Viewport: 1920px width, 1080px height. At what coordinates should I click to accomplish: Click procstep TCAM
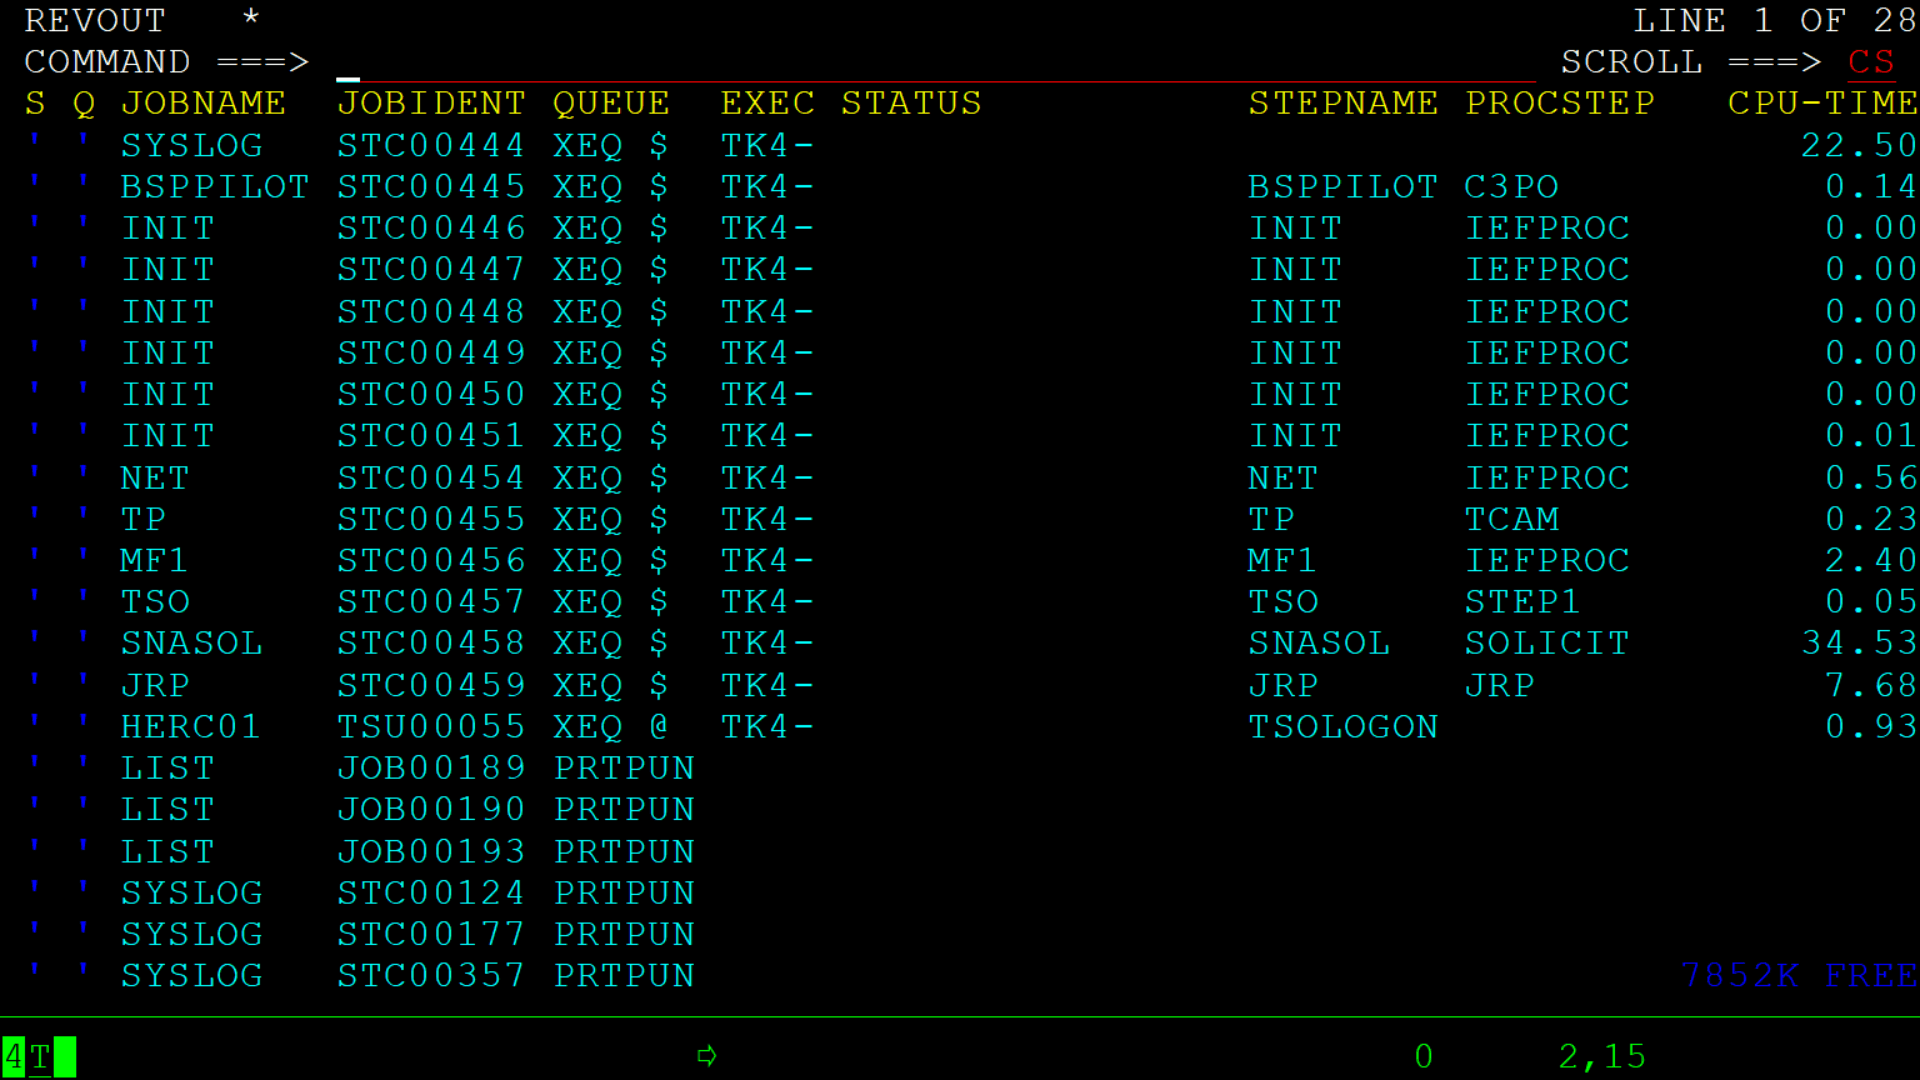pos(1512,519)
